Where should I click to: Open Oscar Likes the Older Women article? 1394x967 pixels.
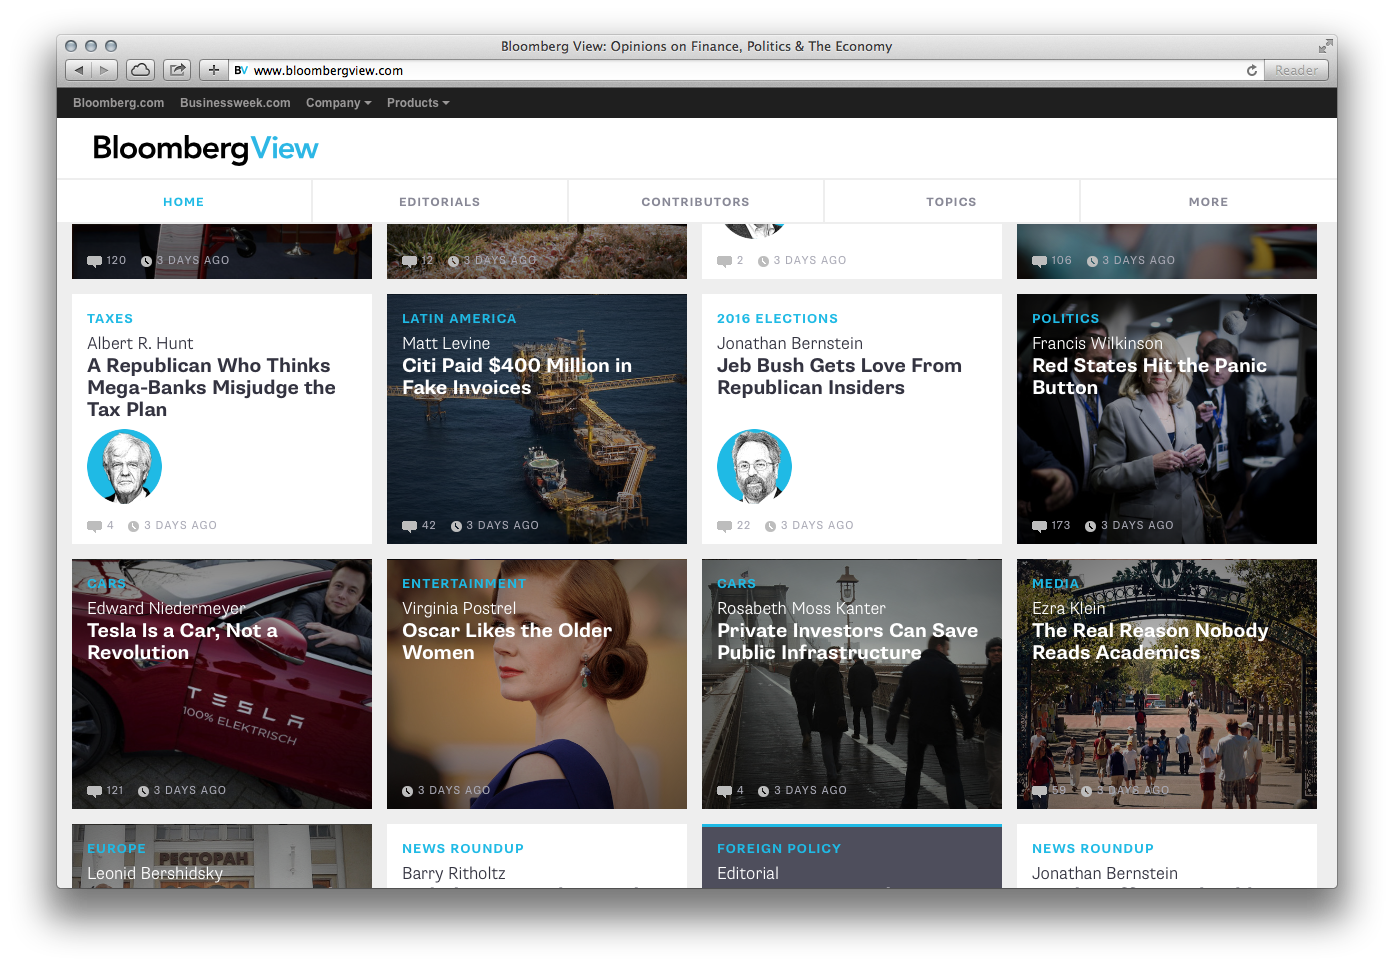(507, 642)
